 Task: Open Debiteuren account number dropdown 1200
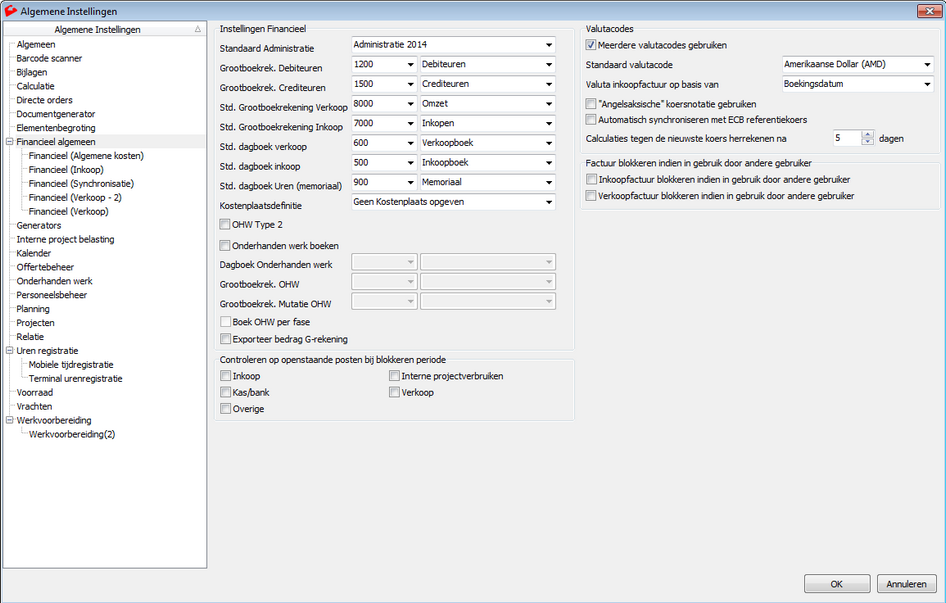click(x=410, y=65)
